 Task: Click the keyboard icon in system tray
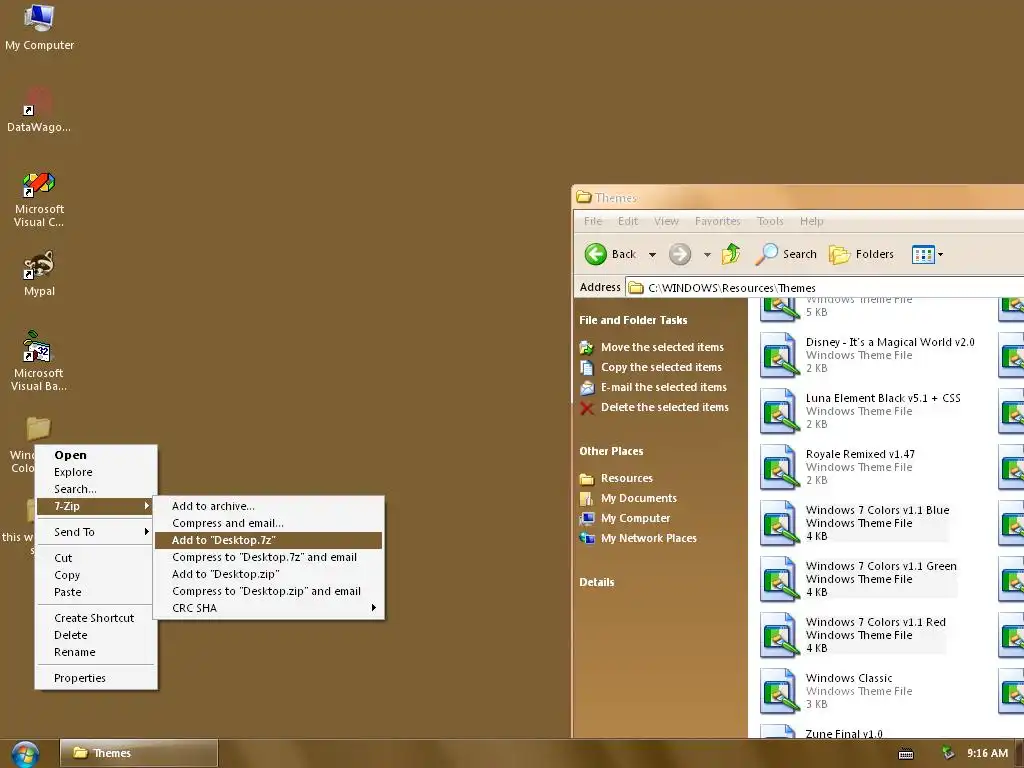click(x=906, y=754)
